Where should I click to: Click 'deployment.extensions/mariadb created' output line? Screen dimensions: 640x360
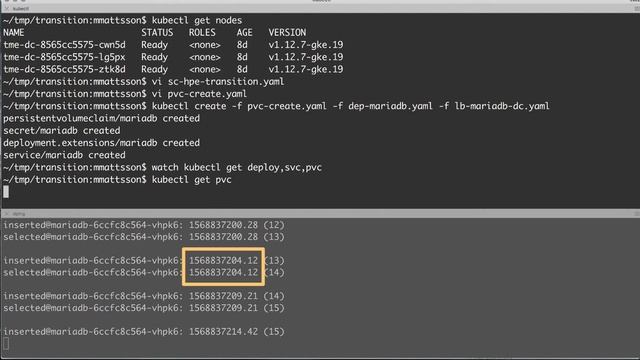[x=102, y=143]
